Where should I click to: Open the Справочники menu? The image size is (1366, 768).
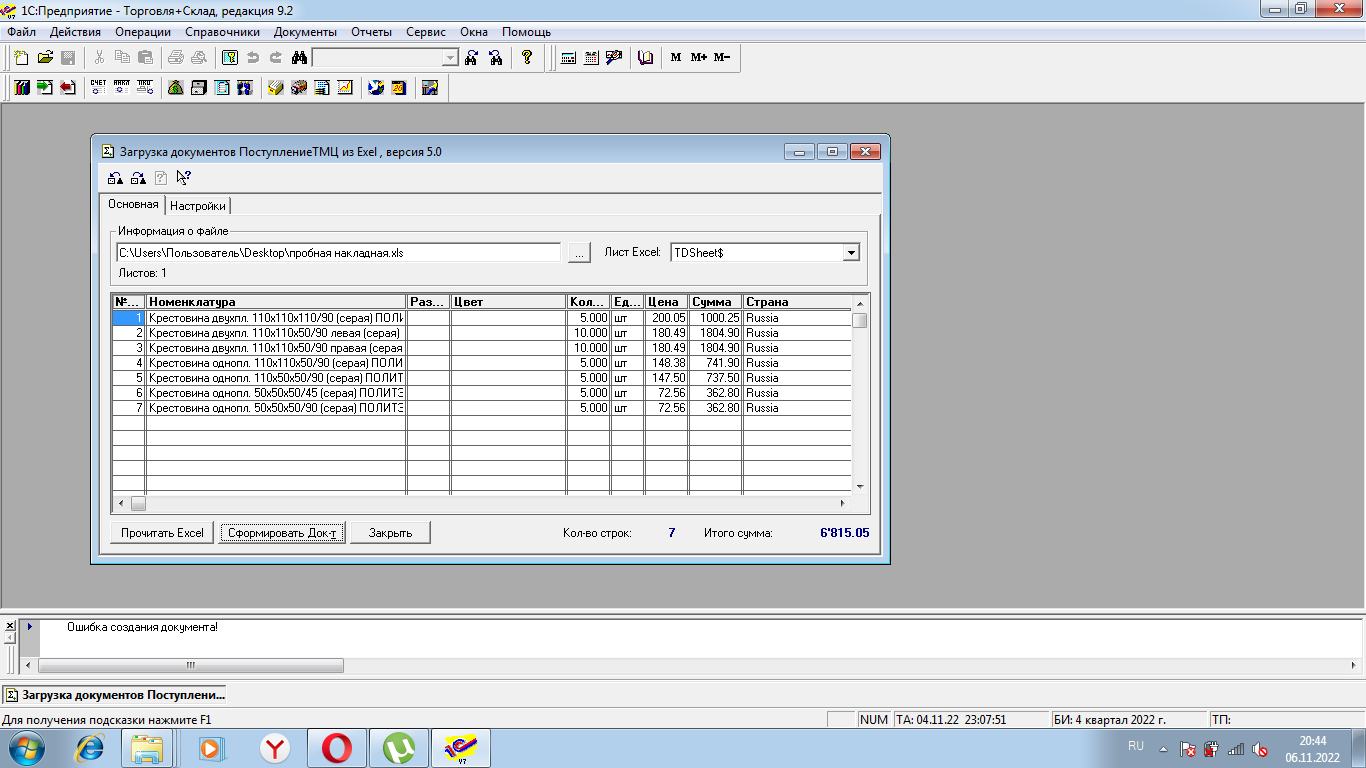tap(223, 32)
